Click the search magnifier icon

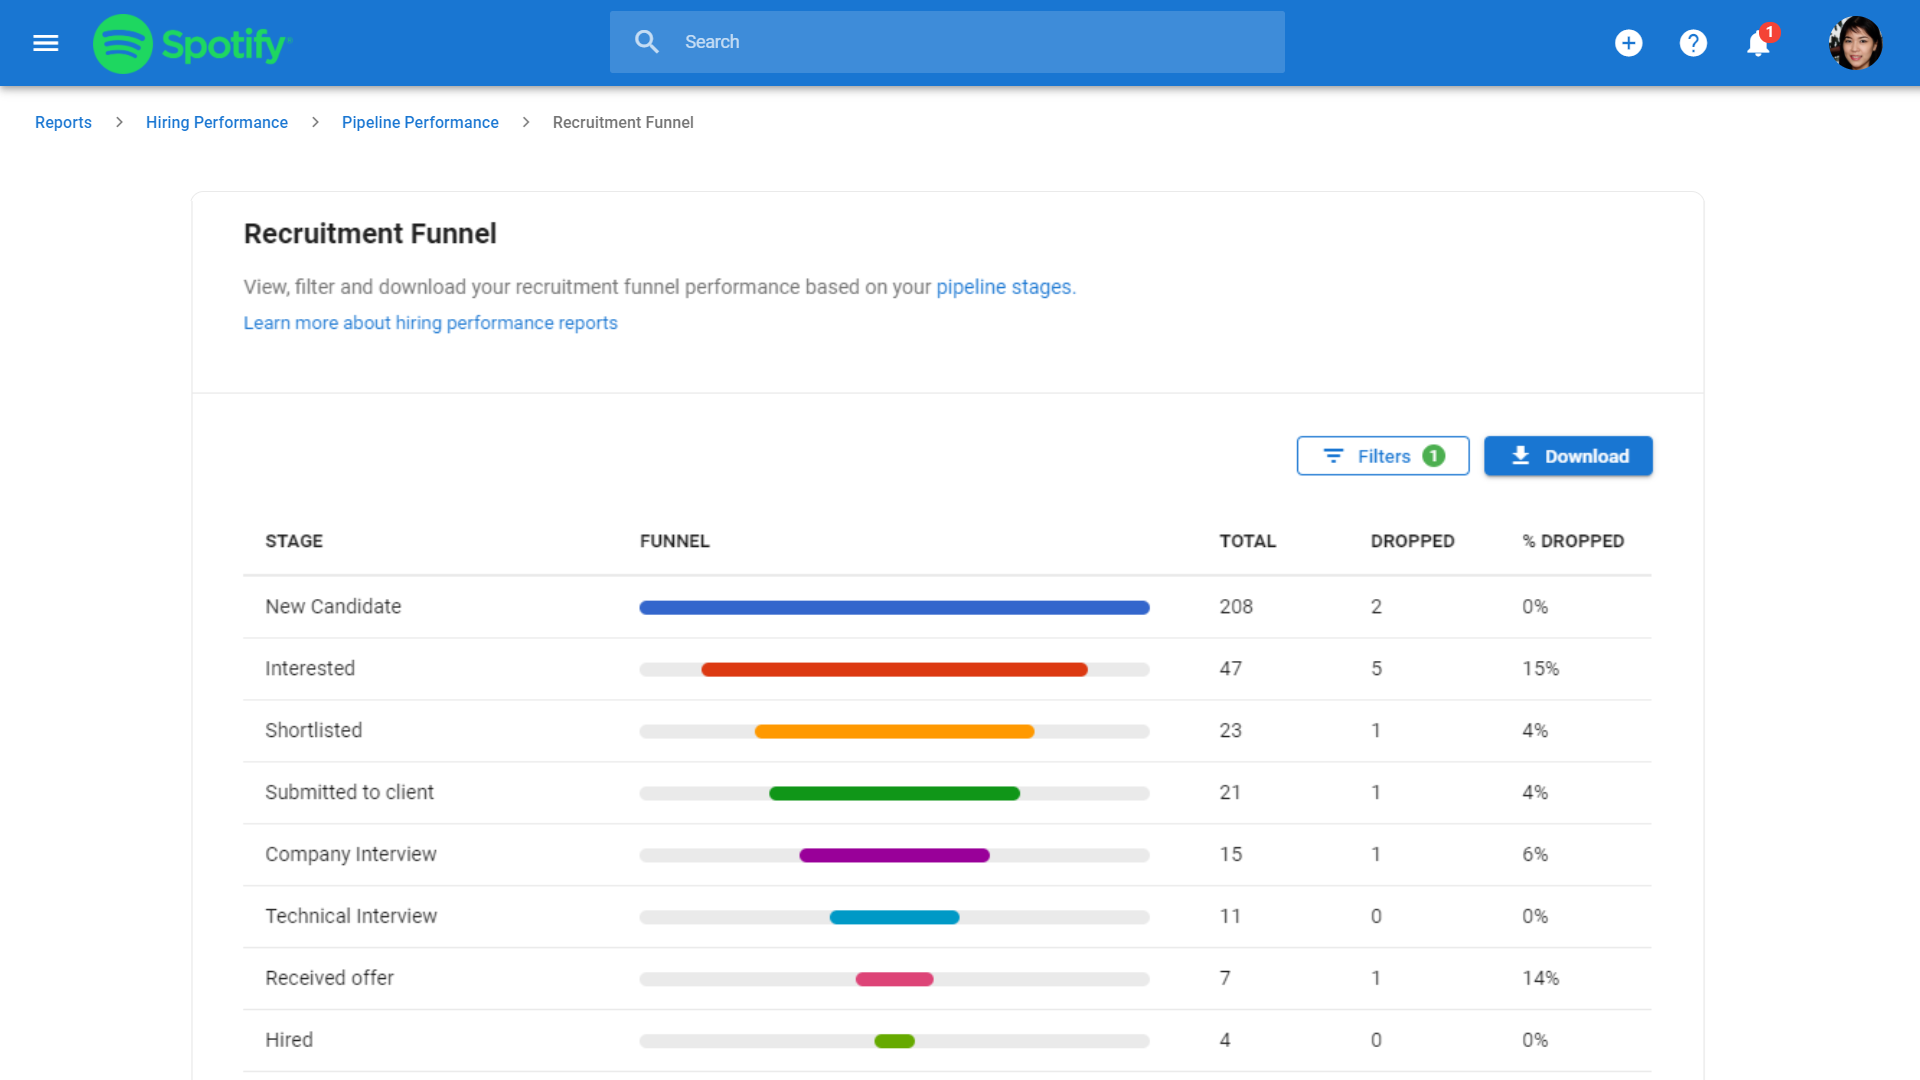coord(647,42)
